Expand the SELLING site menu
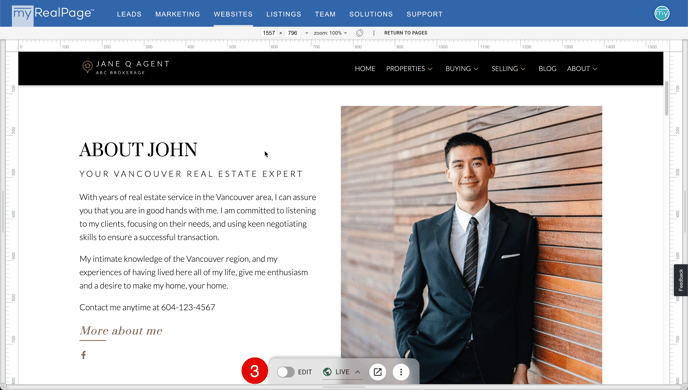 click(x=509, y=68)
